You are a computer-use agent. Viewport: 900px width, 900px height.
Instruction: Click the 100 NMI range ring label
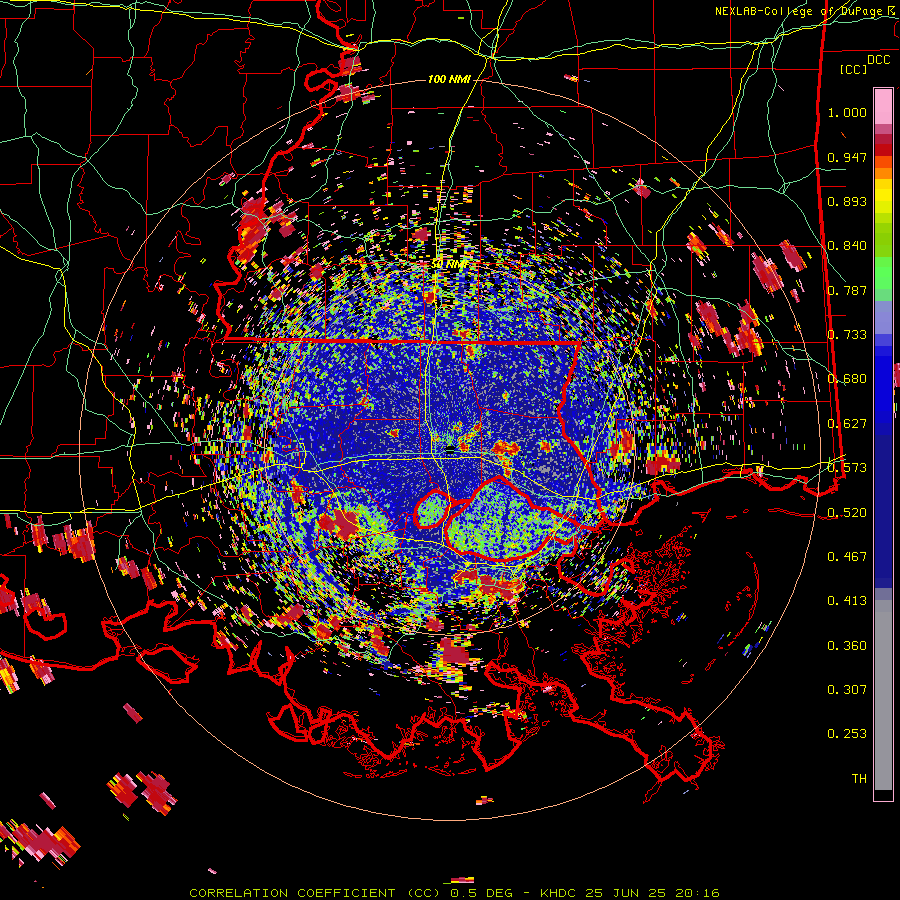point(449,79)
